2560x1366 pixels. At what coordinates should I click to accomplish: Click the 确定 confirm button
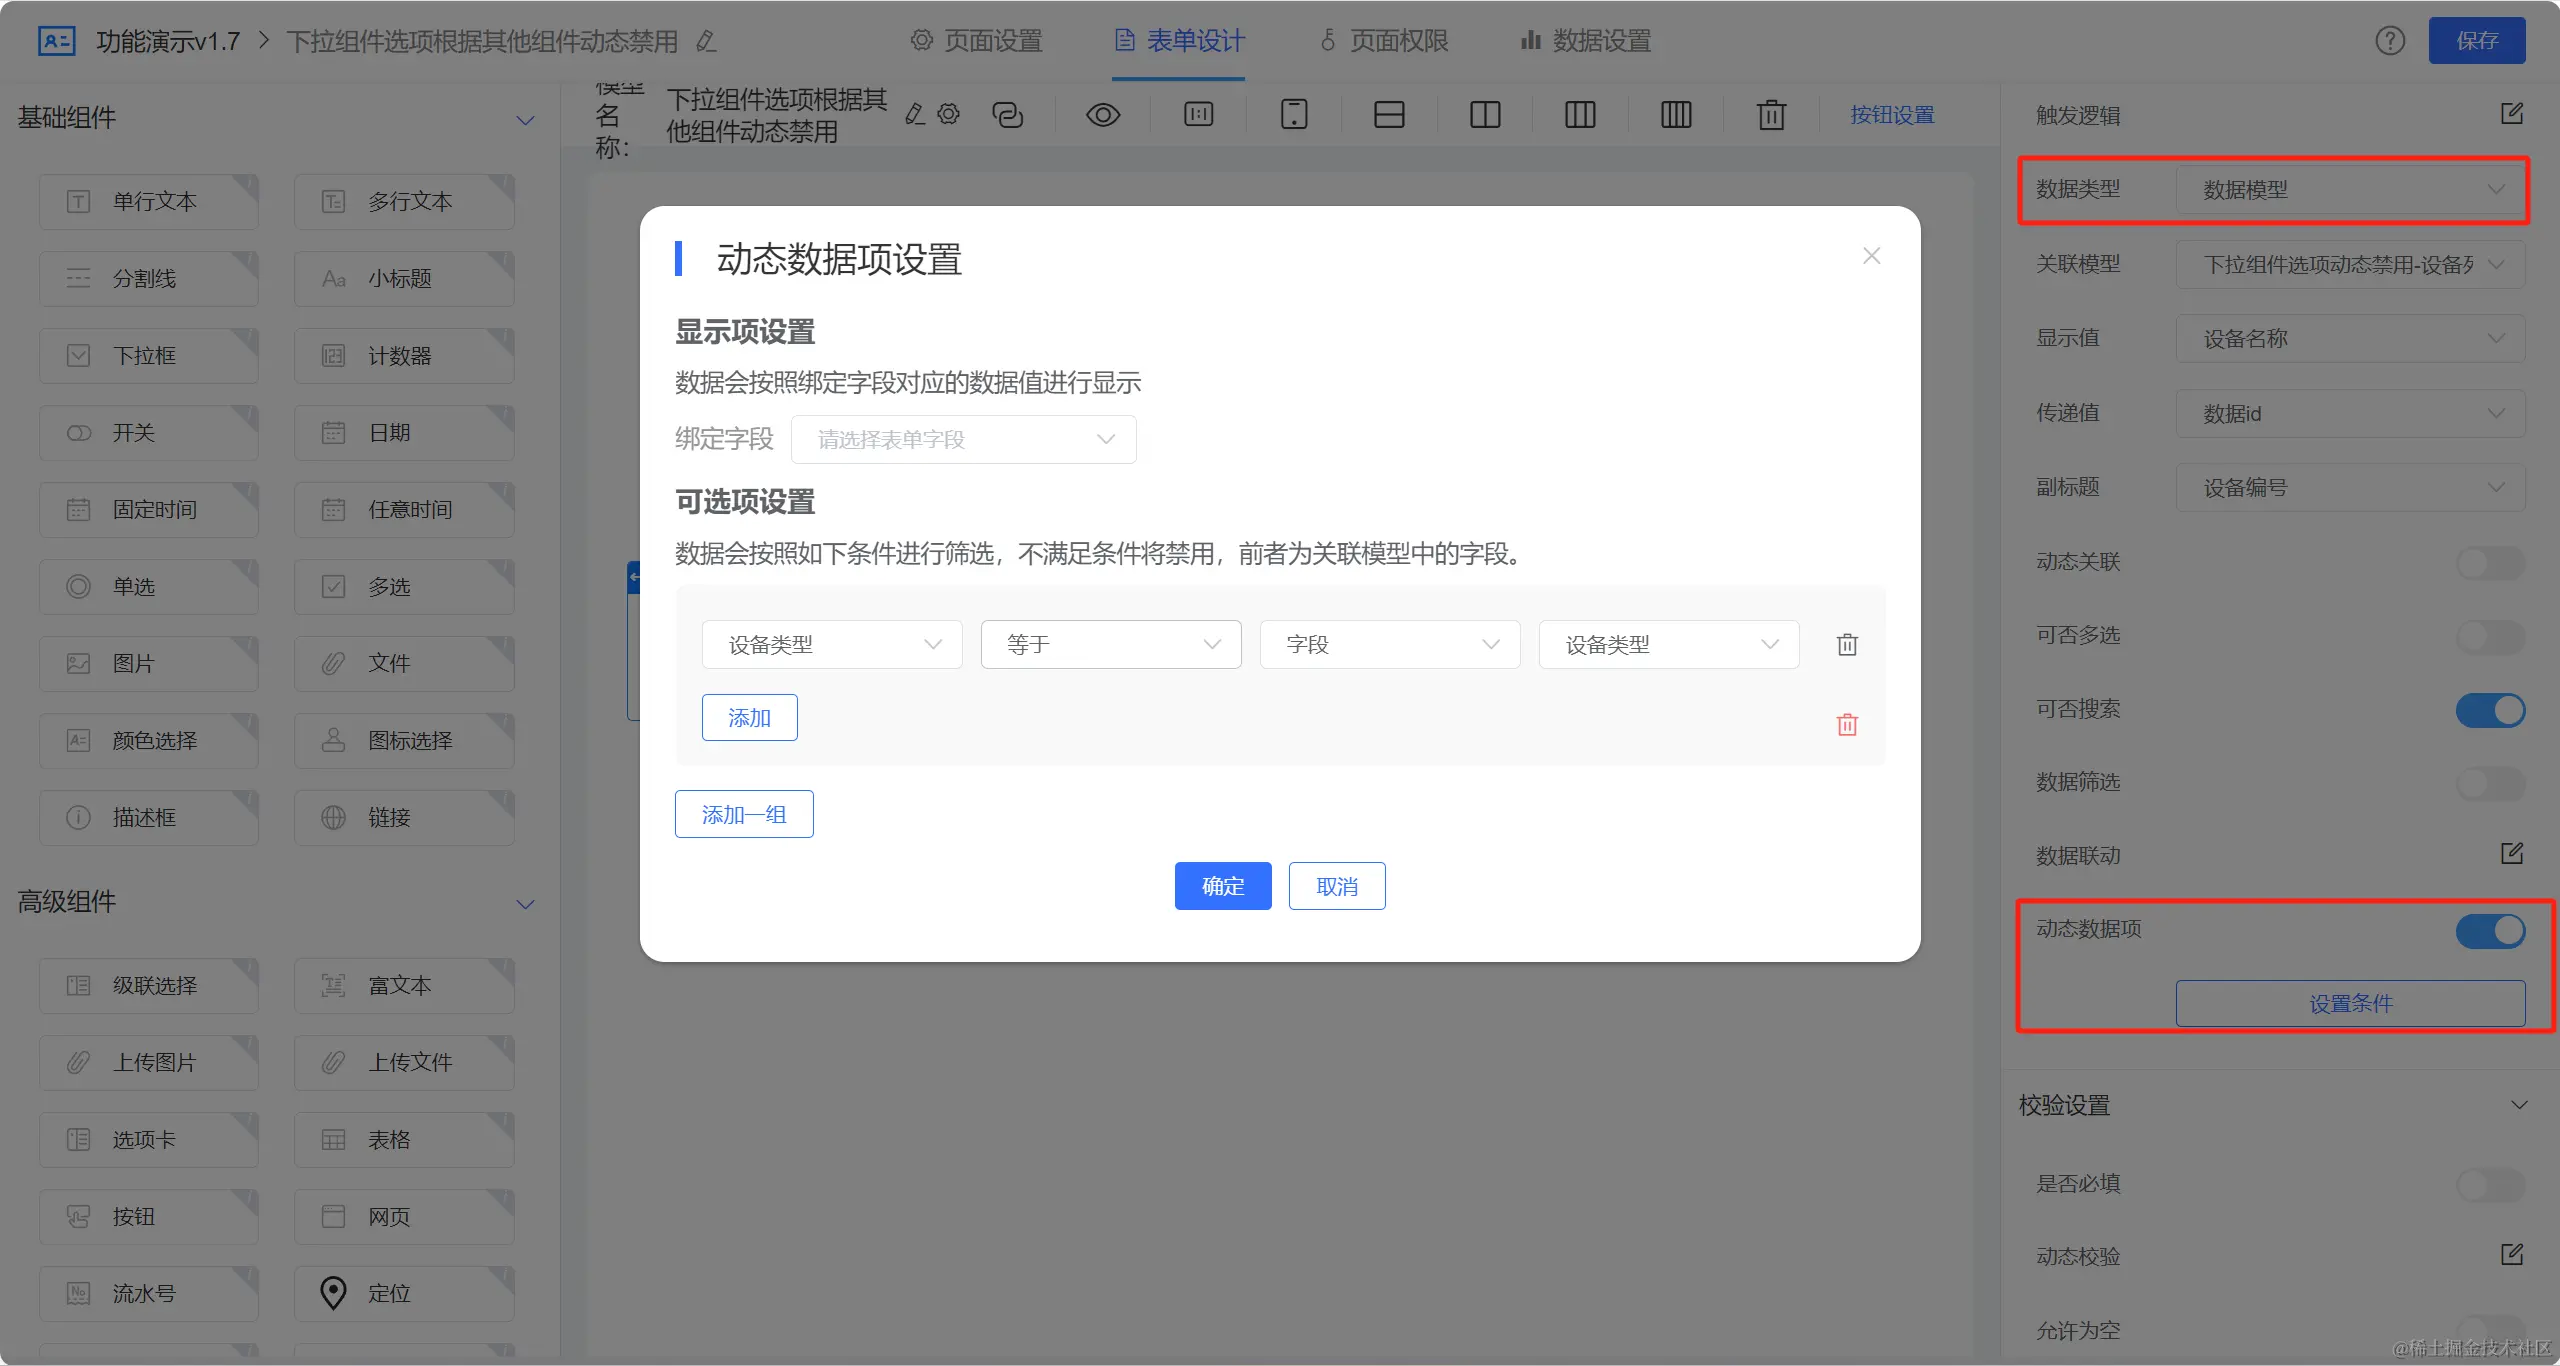1223,886
